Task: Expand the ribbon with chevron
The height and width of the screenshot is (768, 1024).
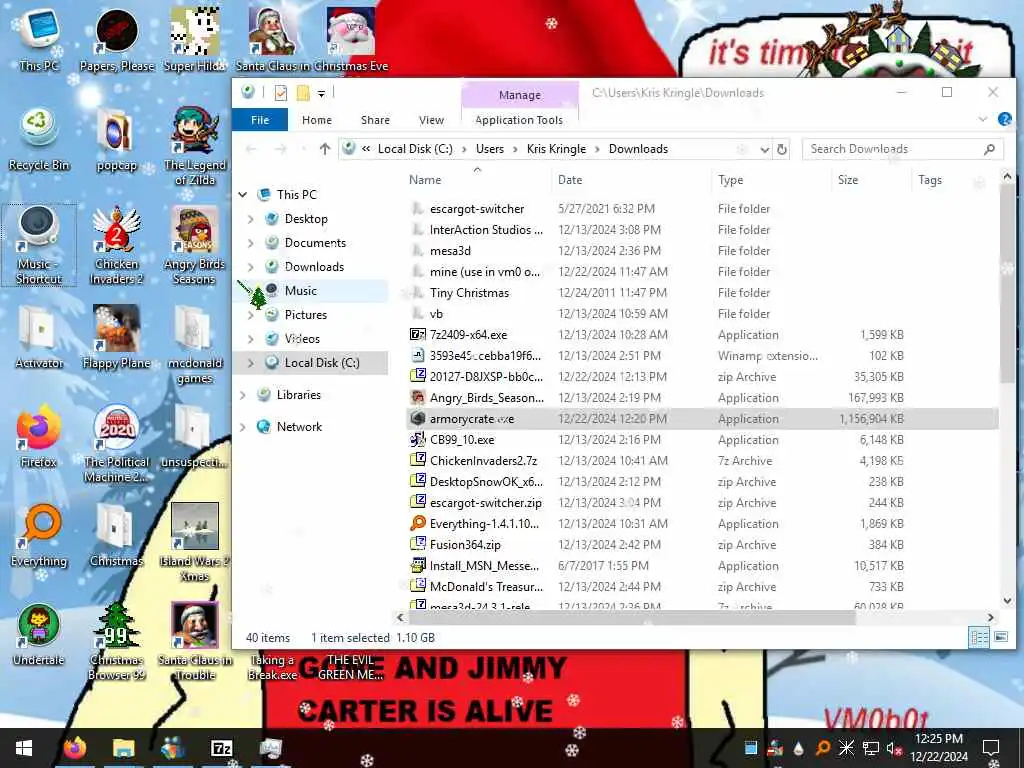Action: point(982,119)
